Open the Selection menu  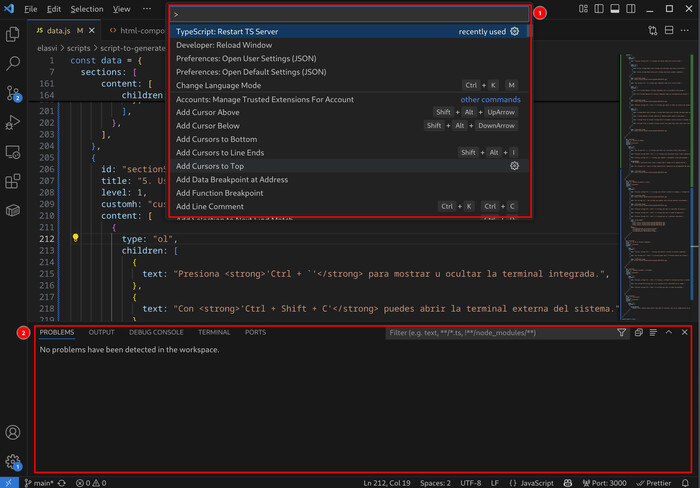click(87, 9)
